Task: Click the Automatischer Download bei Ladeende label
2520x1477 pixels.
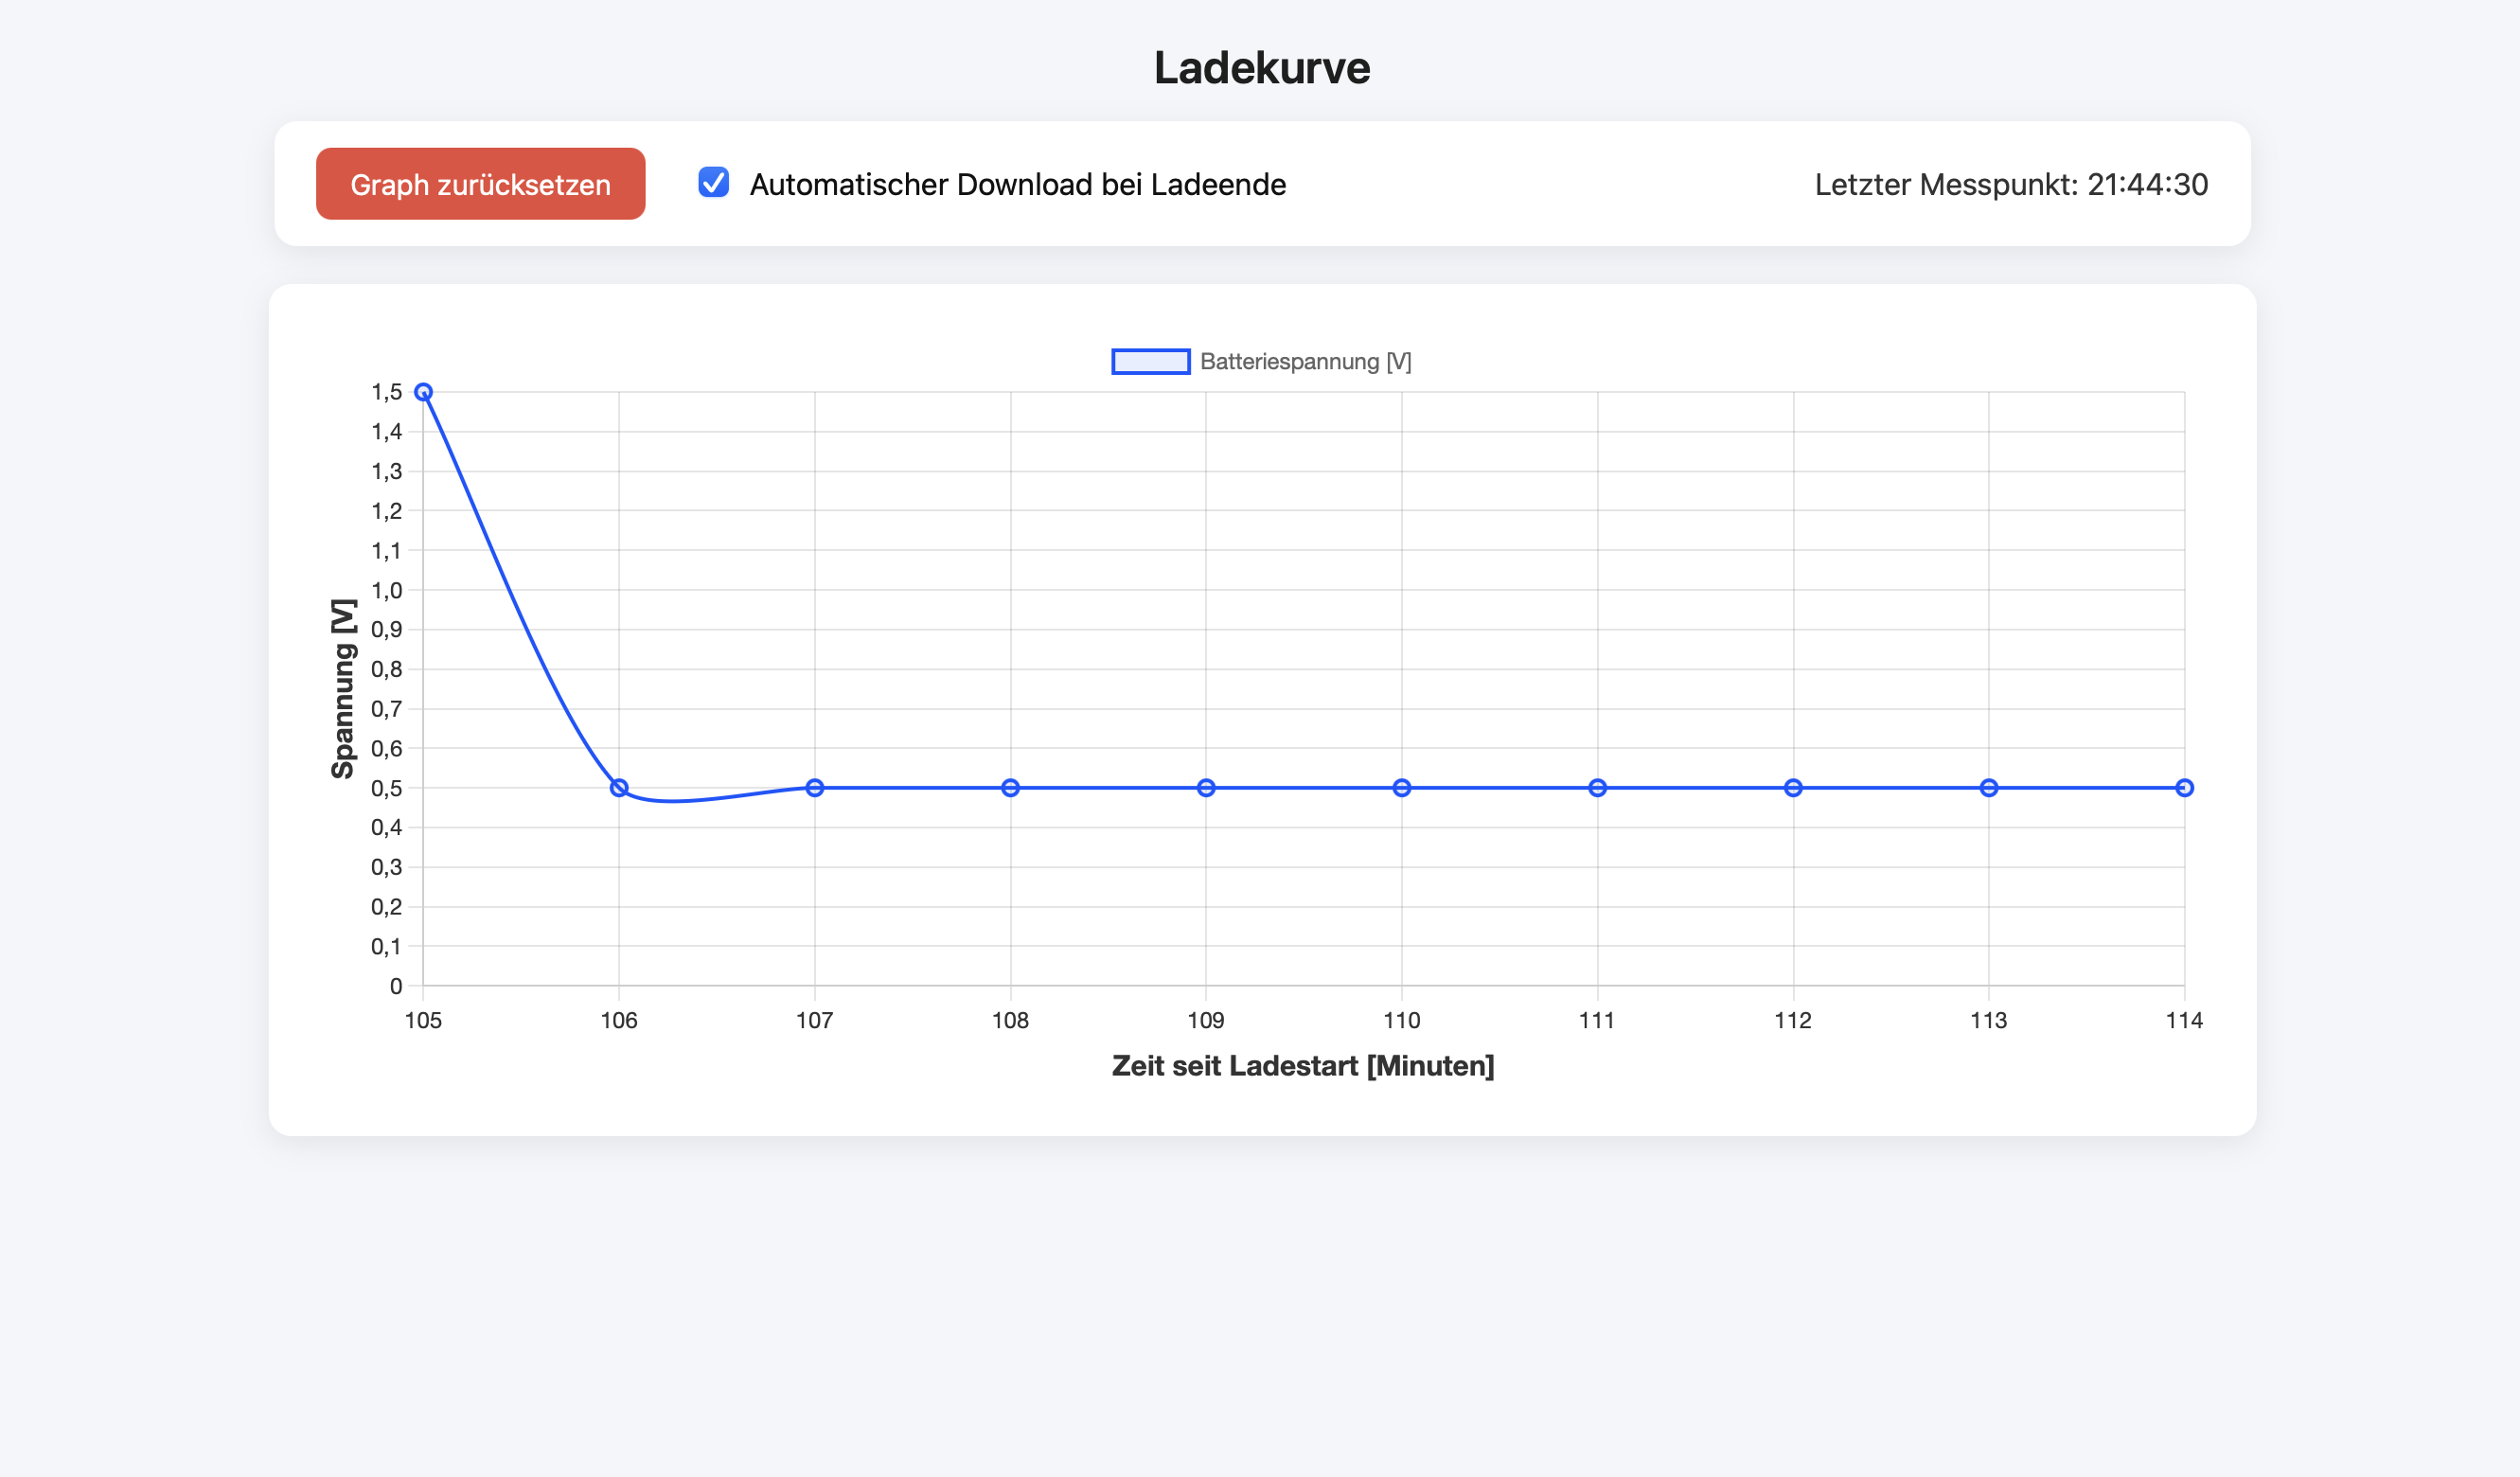Action: (1017, 185)
